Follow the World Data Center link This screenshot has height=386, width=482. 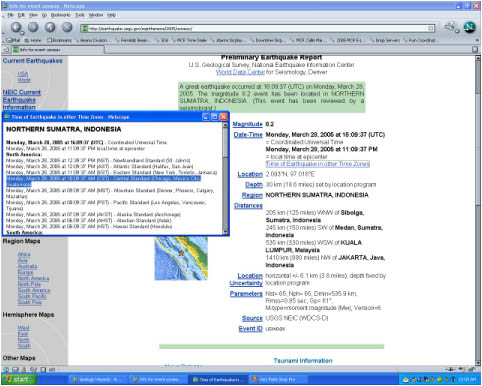click(x=240, y=72)
